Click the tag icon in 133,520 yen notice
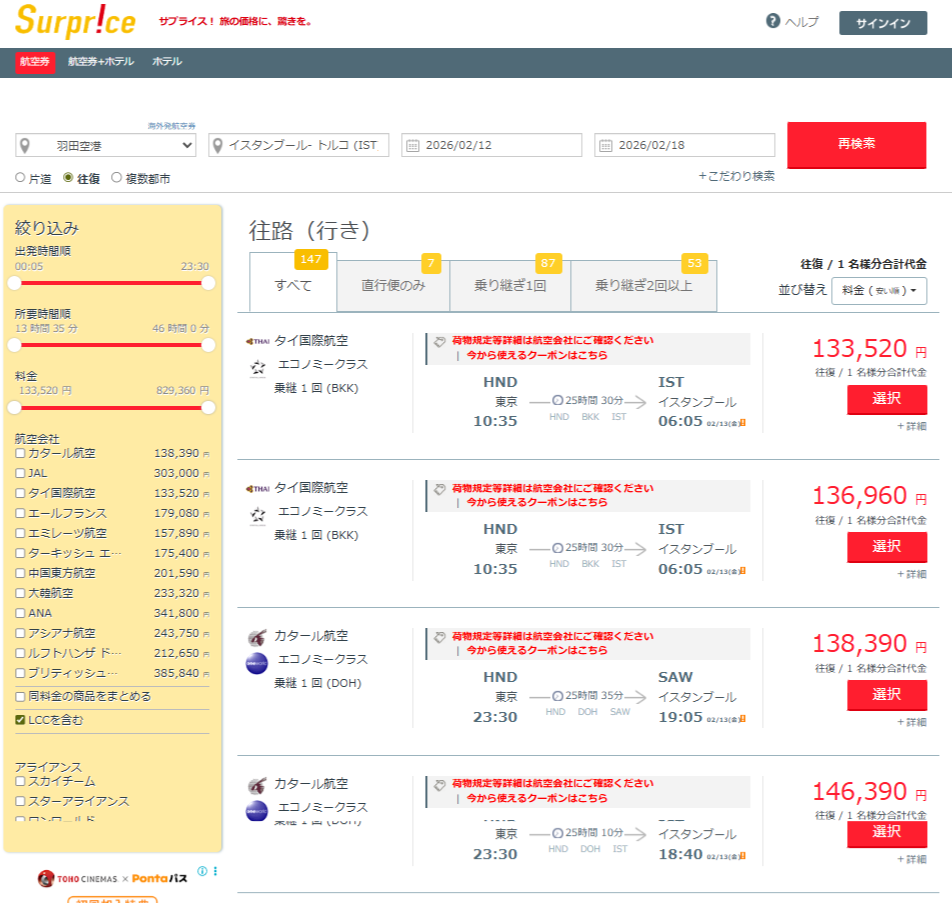Screen dimensions: 952x903 (440, 341)
